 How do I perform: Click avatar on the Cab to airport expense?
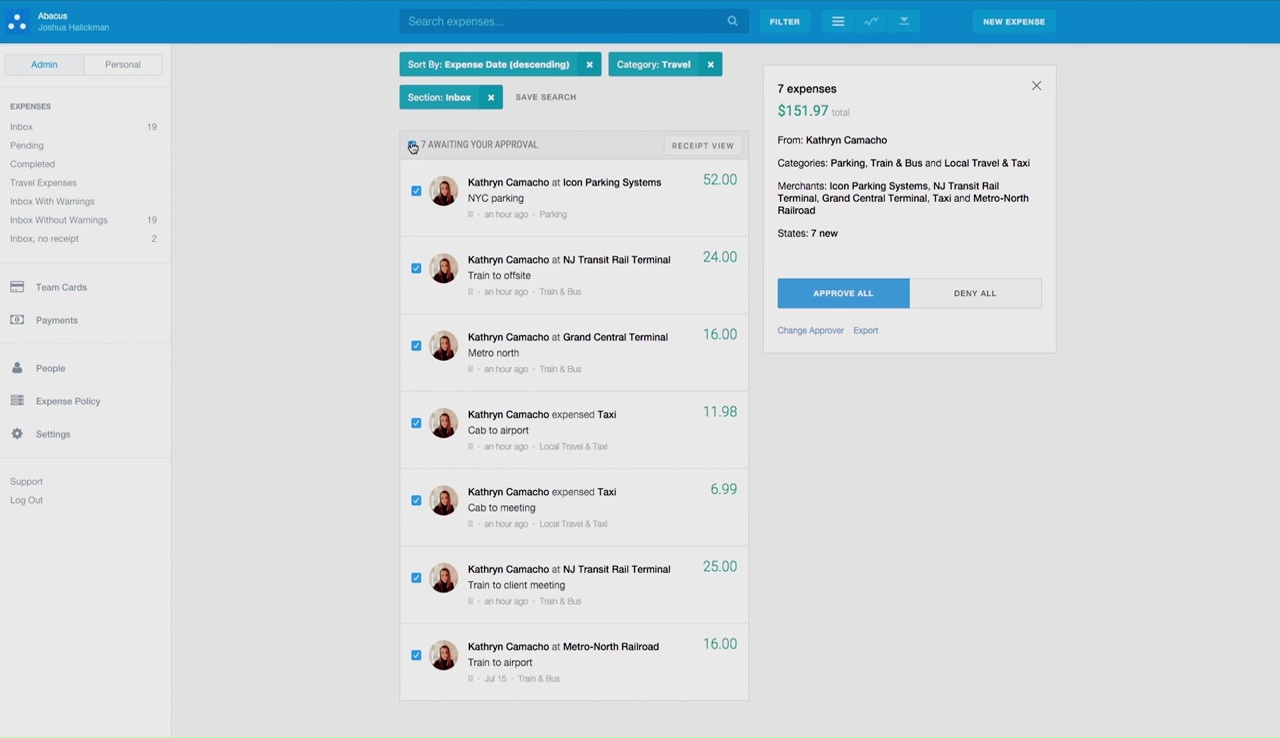(x=443, y=423)
